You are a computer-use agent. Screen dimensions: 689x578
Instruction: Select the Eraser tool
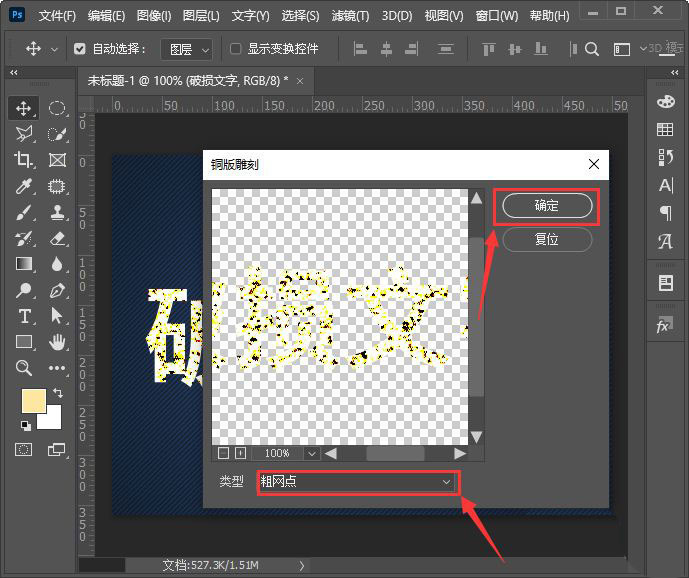click(x=57, y=239)
